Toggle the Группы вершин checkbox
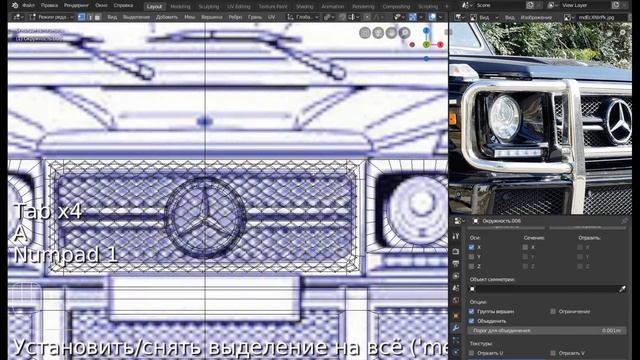The width and height of the screenshot is (640, 360). coord(471,311)
